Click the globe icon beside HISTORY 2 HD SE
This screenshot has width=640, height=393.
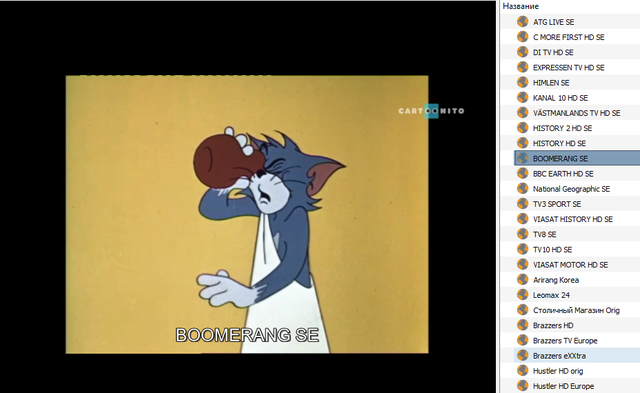click(x=522, y=128)
